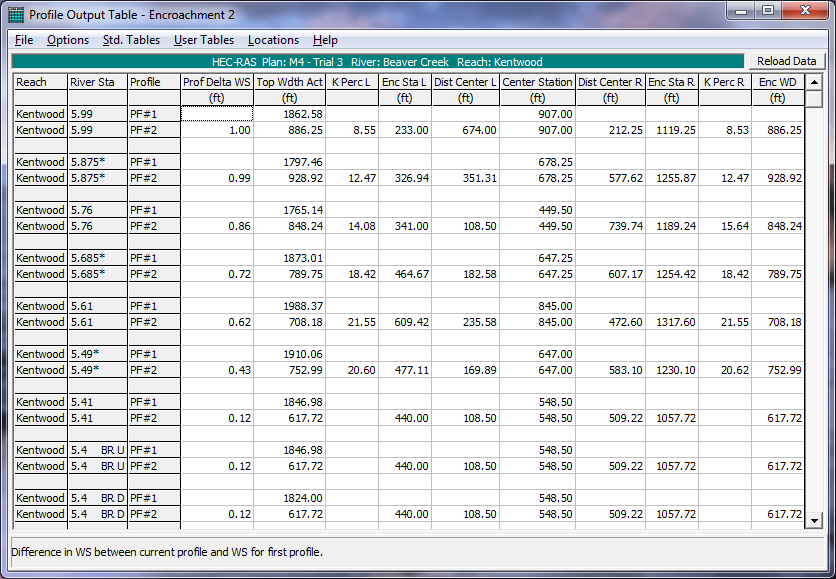Click the Top Wdth Act value 1862.58
The image size is (836, 579).
289,114
